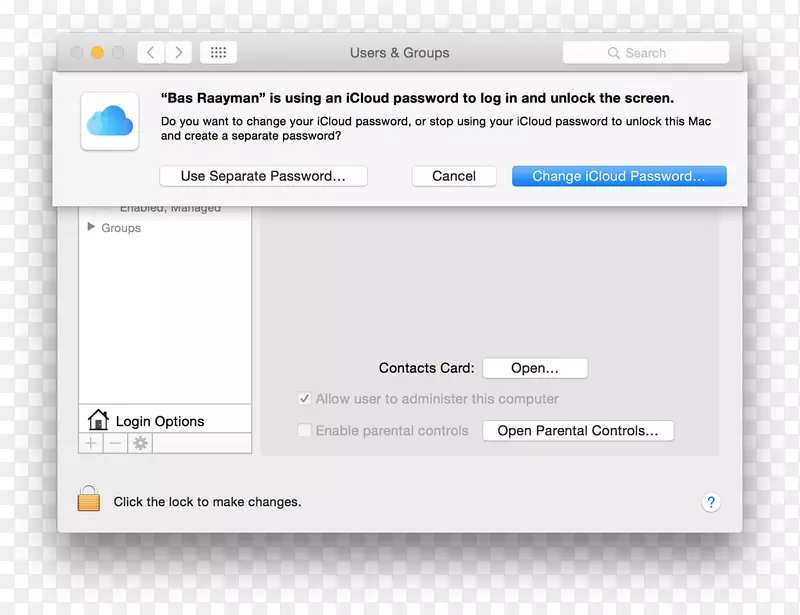Open the gear action menu below user list

pyautogui.click(x=140, y=443)
